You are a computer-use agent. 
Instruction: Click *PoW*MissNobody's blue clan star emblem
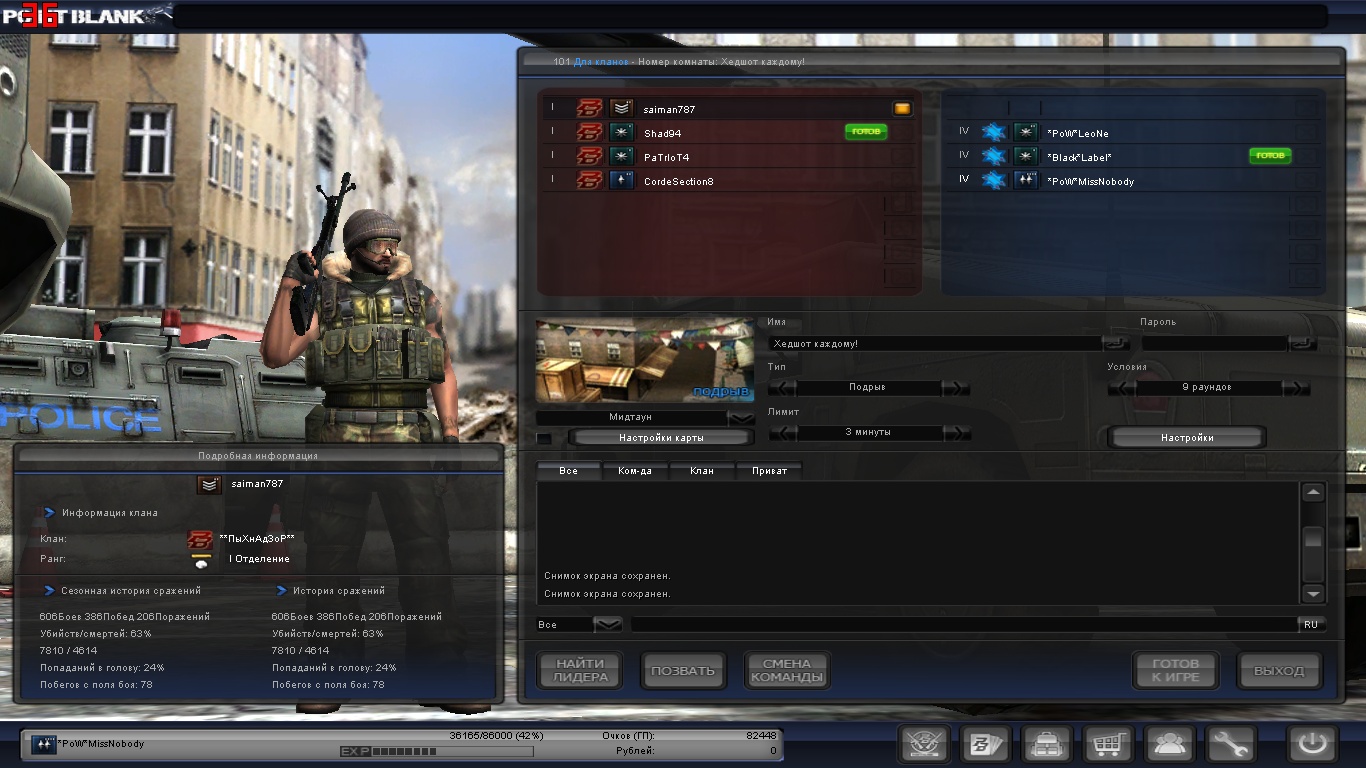pos(993,181)
